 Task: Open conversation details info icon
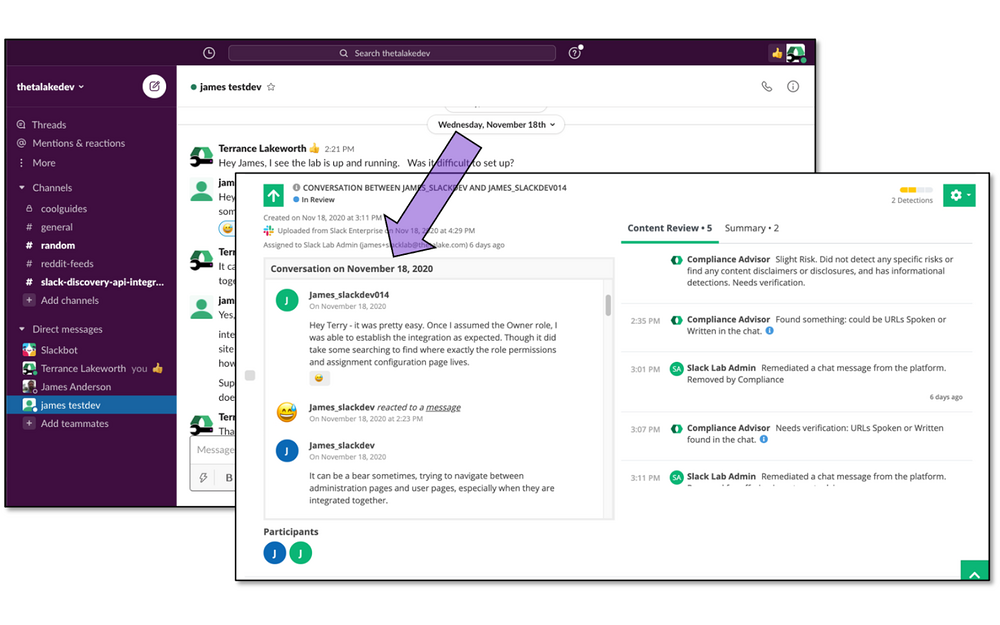(793, 86)
